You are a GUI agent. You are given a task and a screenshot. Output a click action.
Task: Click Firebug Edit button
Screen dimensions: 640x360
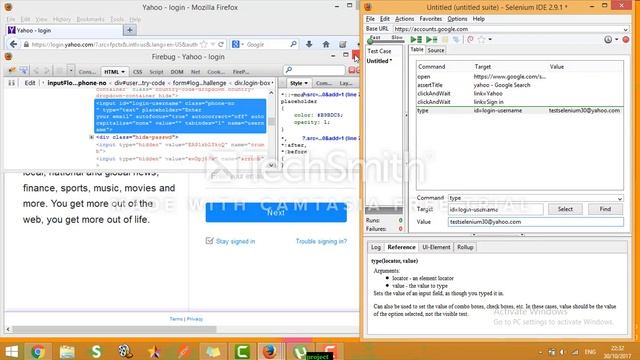tap(30, 83)
